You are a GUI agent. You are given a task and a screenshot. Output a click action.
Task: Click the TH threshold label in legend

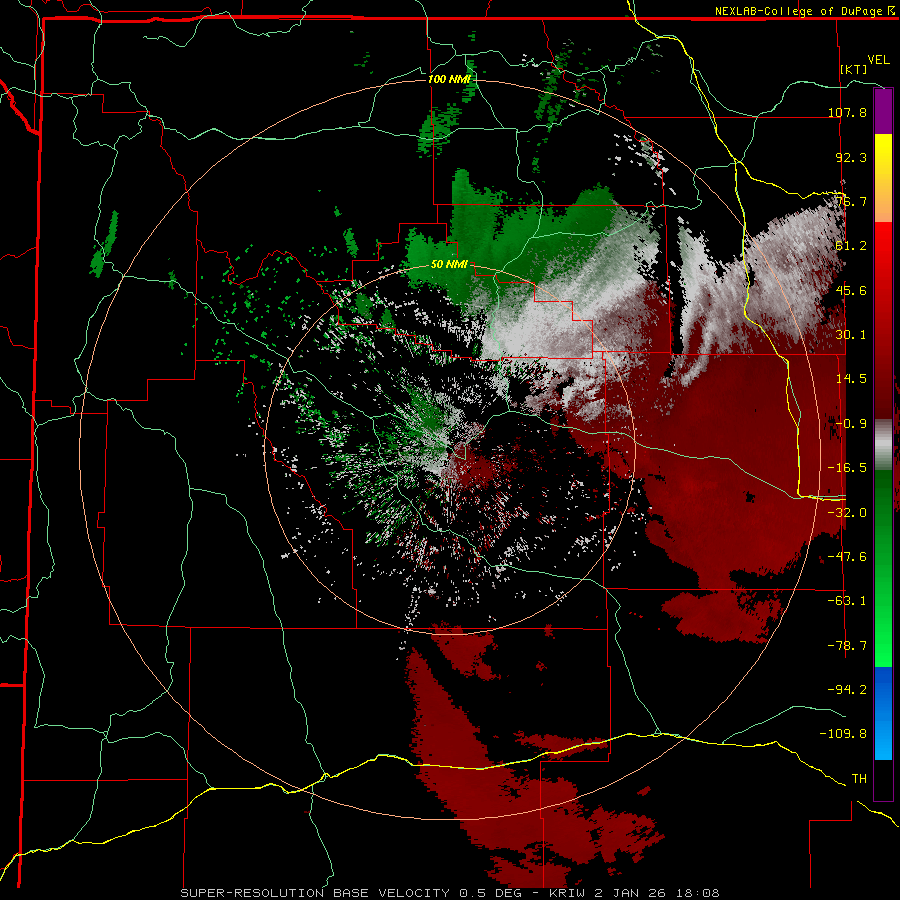(859, 778)
